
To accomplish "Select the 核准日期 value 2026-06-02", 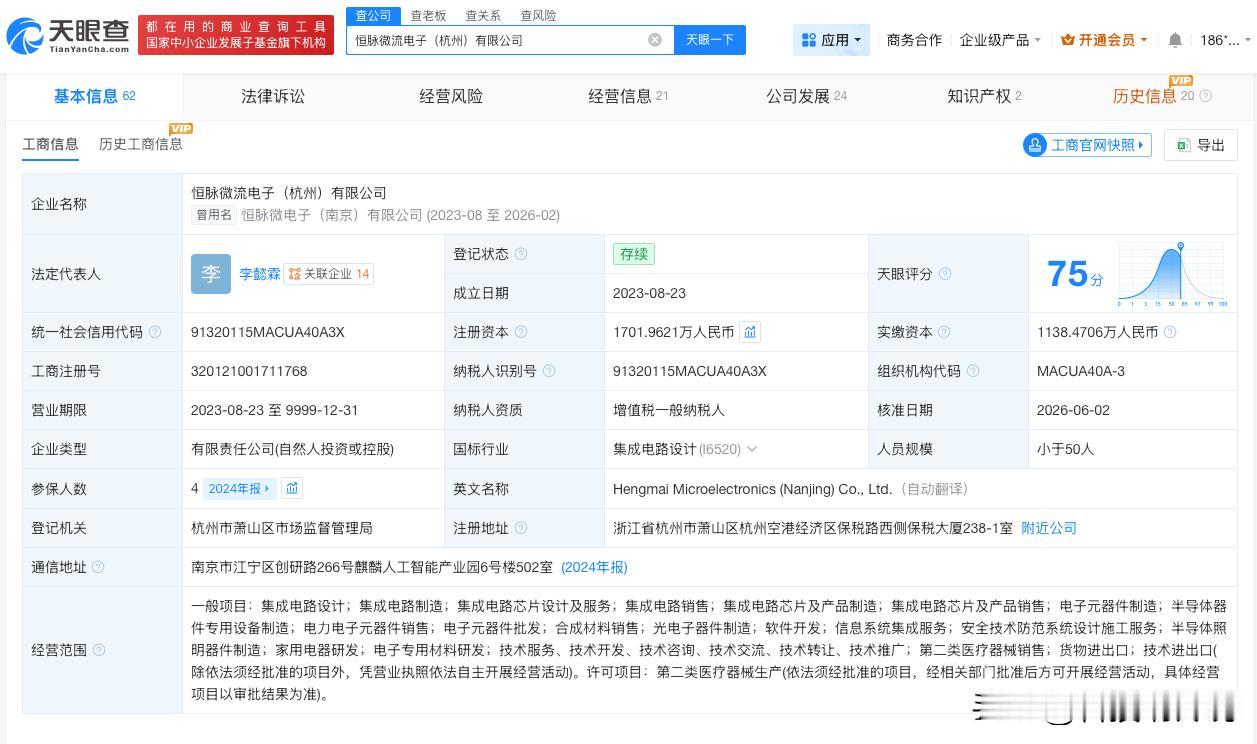I will (1073, 410).
